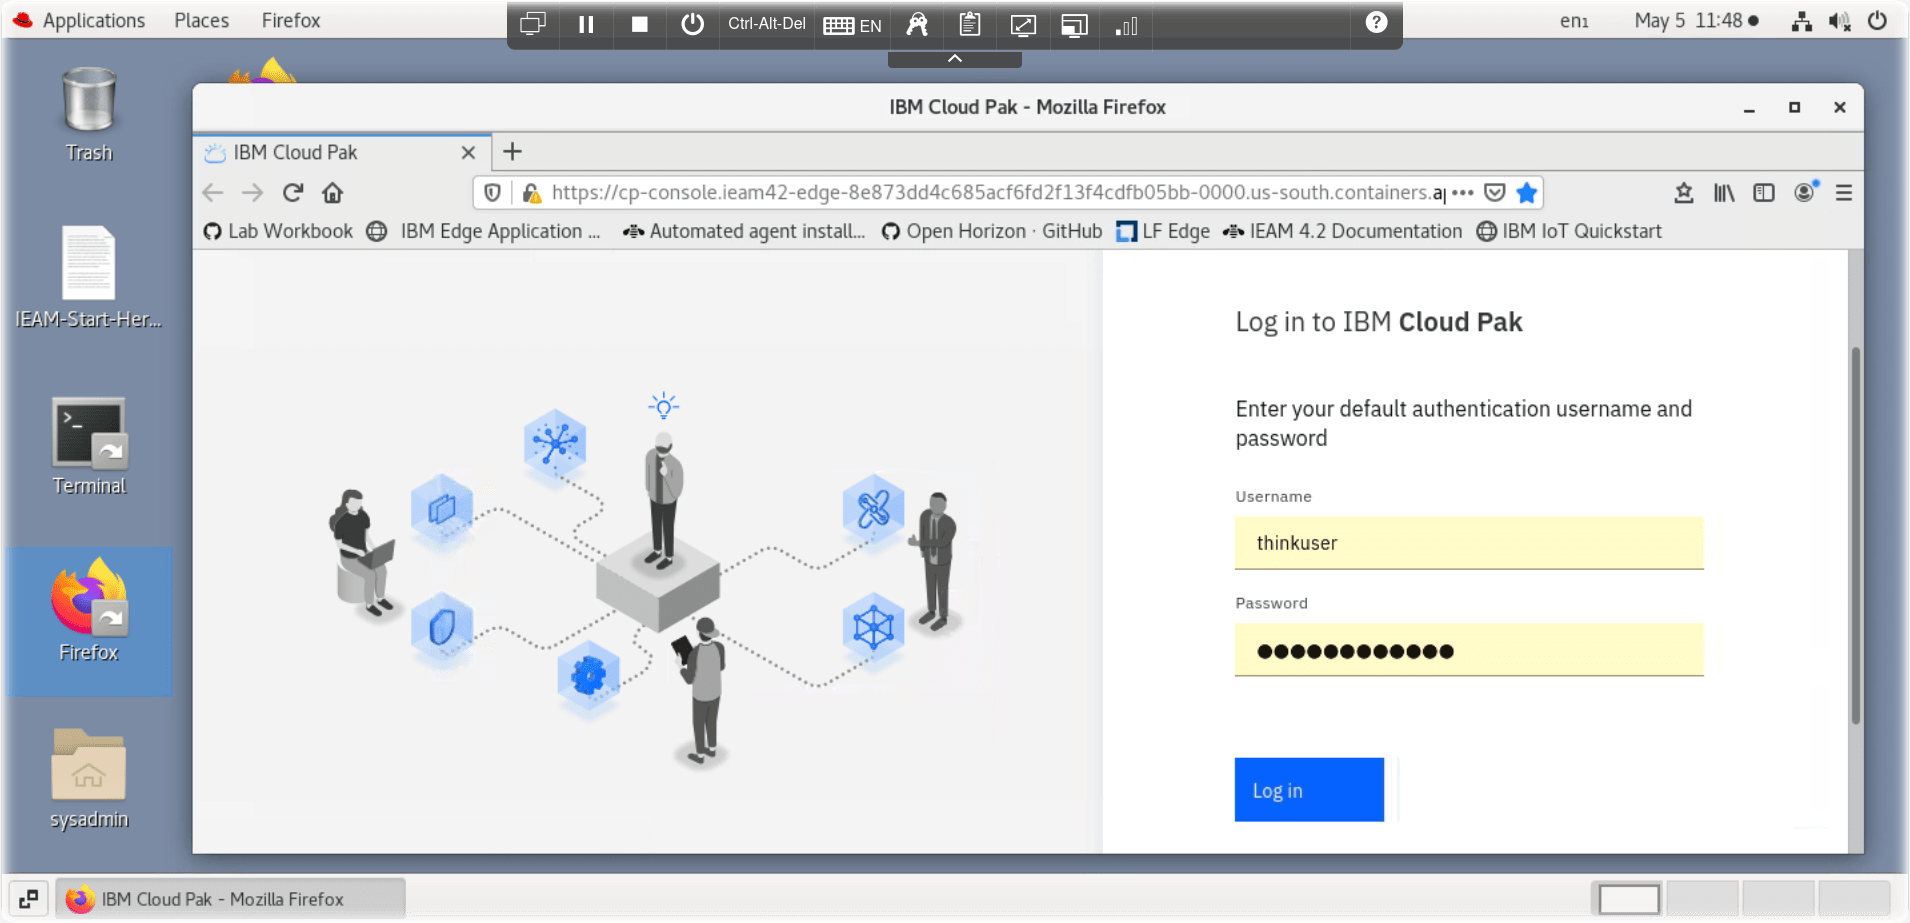The width and height of the screenshot is (1910, 923).
Task: Select the IEAM-Start-Her... document on desktop
Action: coord(89,277)
